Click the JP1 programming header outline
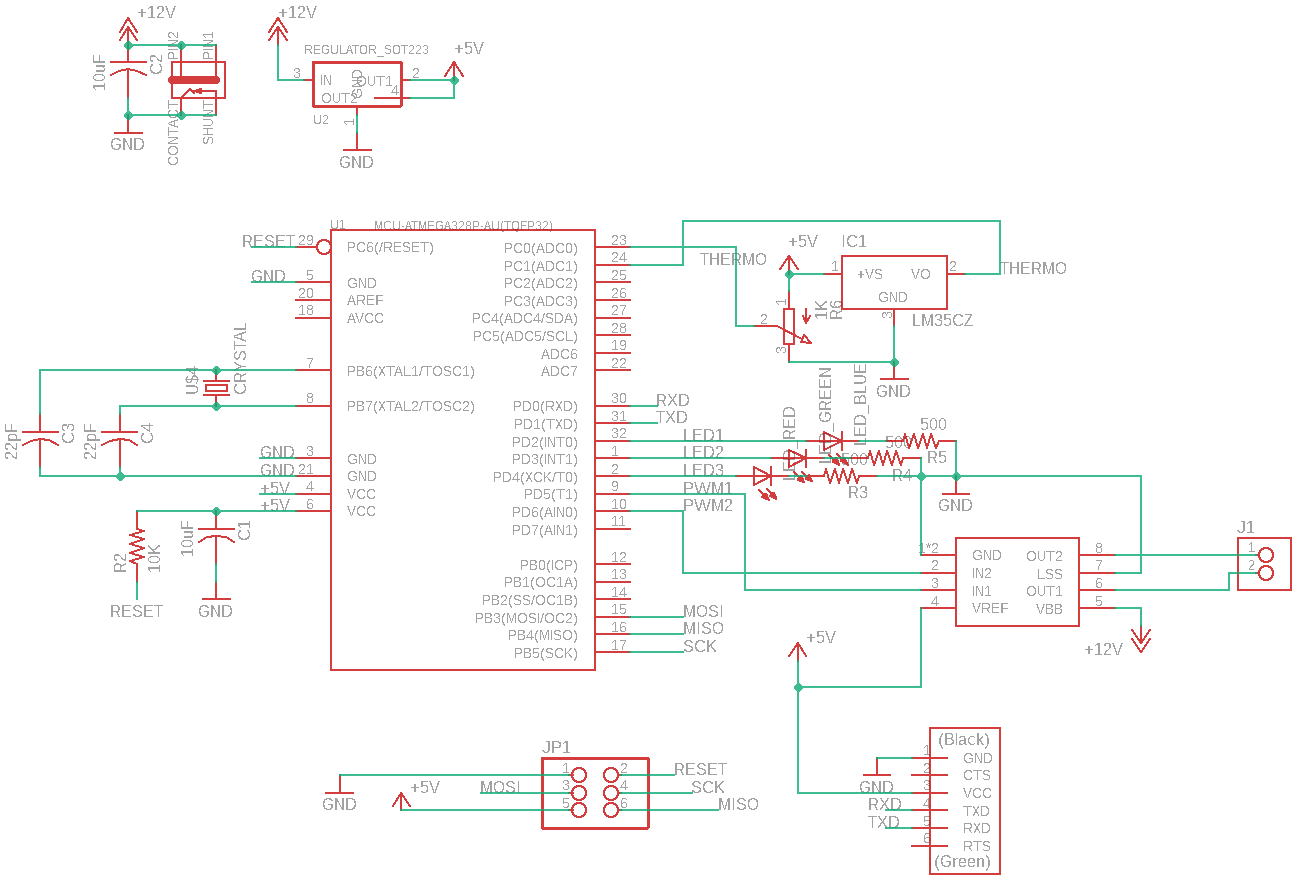The image size is (1293, 877). click(596, 793)
